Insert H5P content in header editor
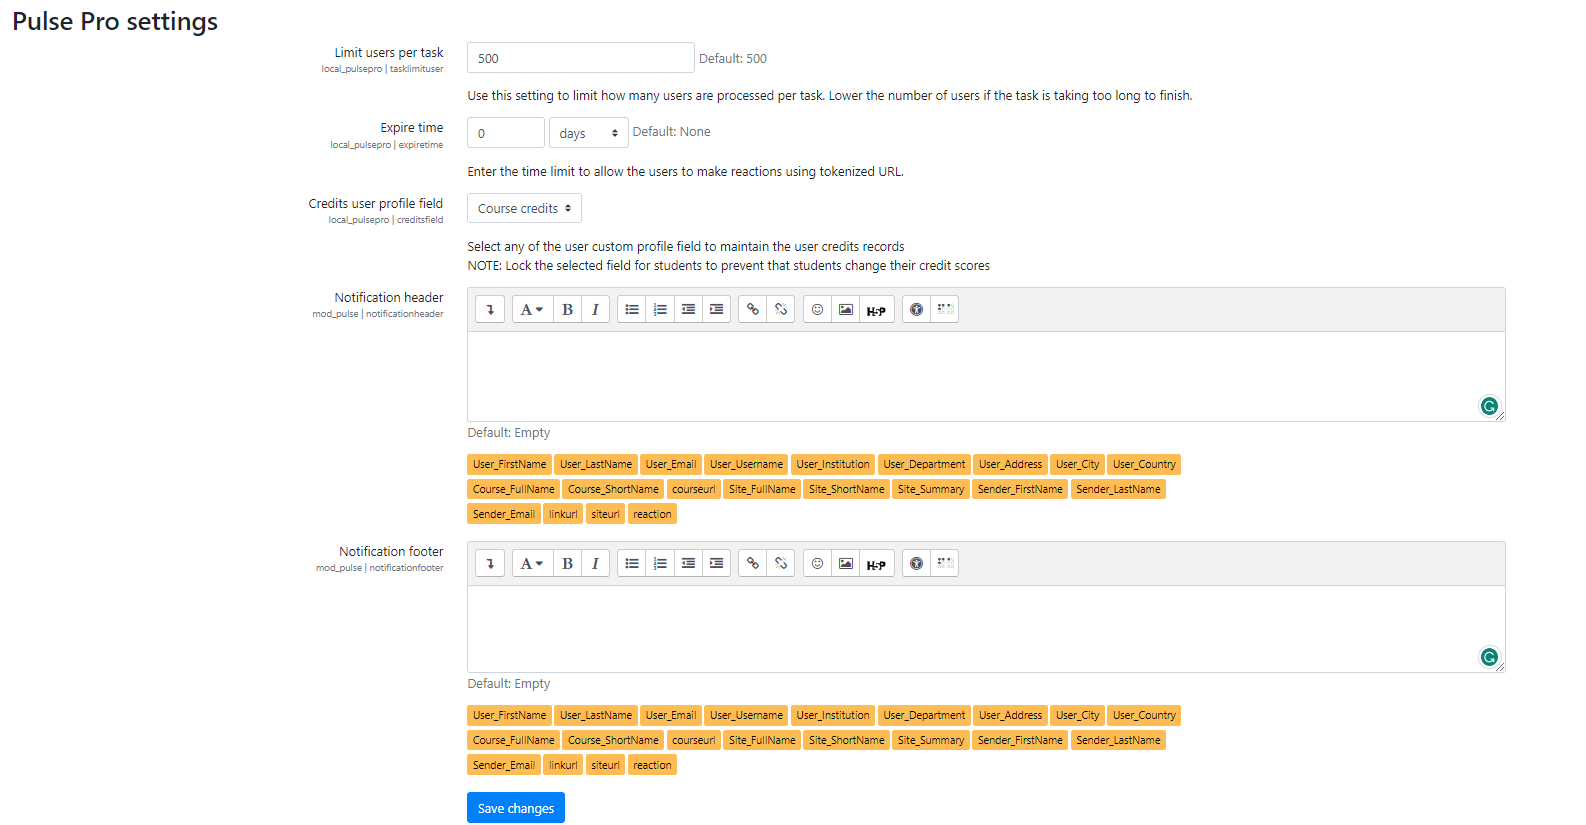Viewport: 1586px width, 825px height. coord(876,310)
